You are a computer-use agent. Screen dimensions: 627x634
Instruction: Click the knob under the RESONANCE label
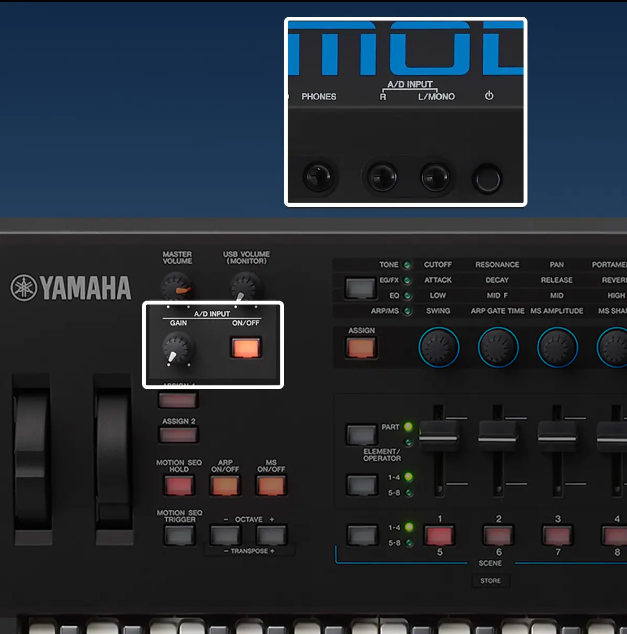pyautogui.click(x=498, y=347)
